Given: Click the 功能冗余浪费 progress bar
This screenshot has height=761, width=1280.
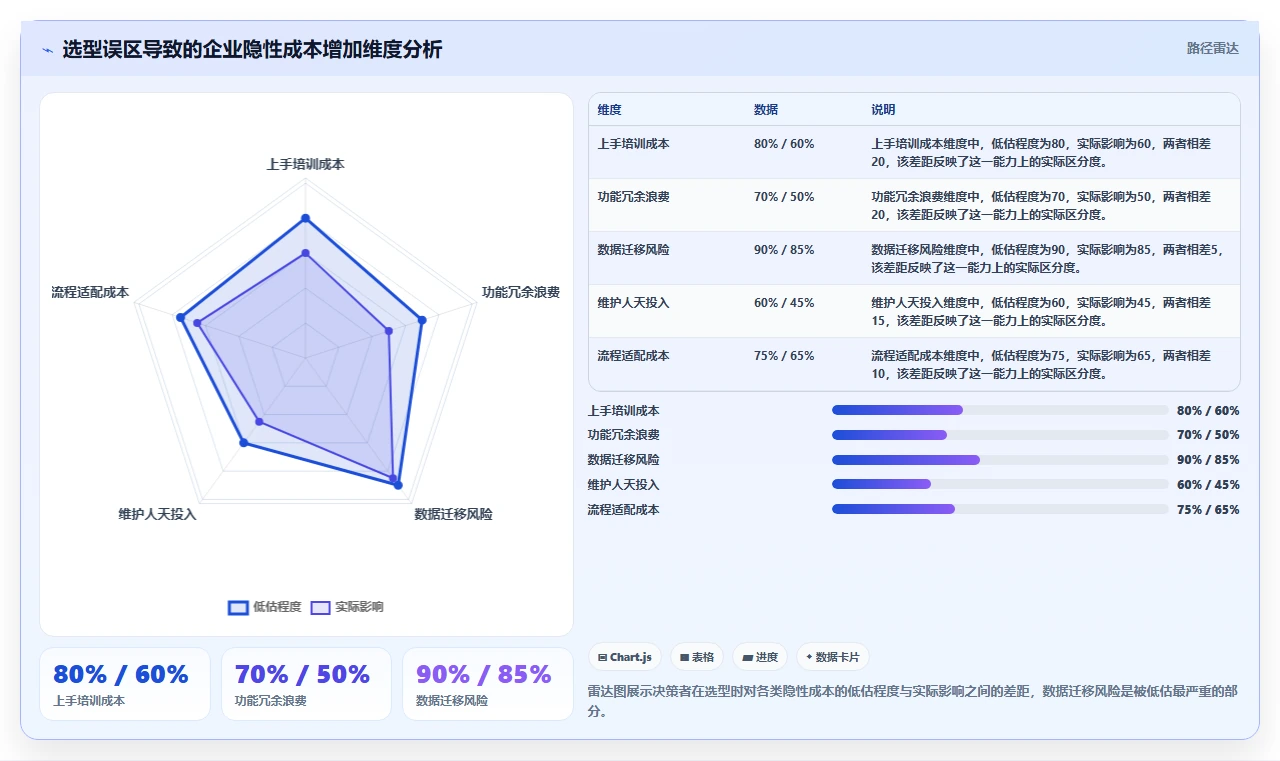Looking at the screenshot, I should (x=1000, y=435).
